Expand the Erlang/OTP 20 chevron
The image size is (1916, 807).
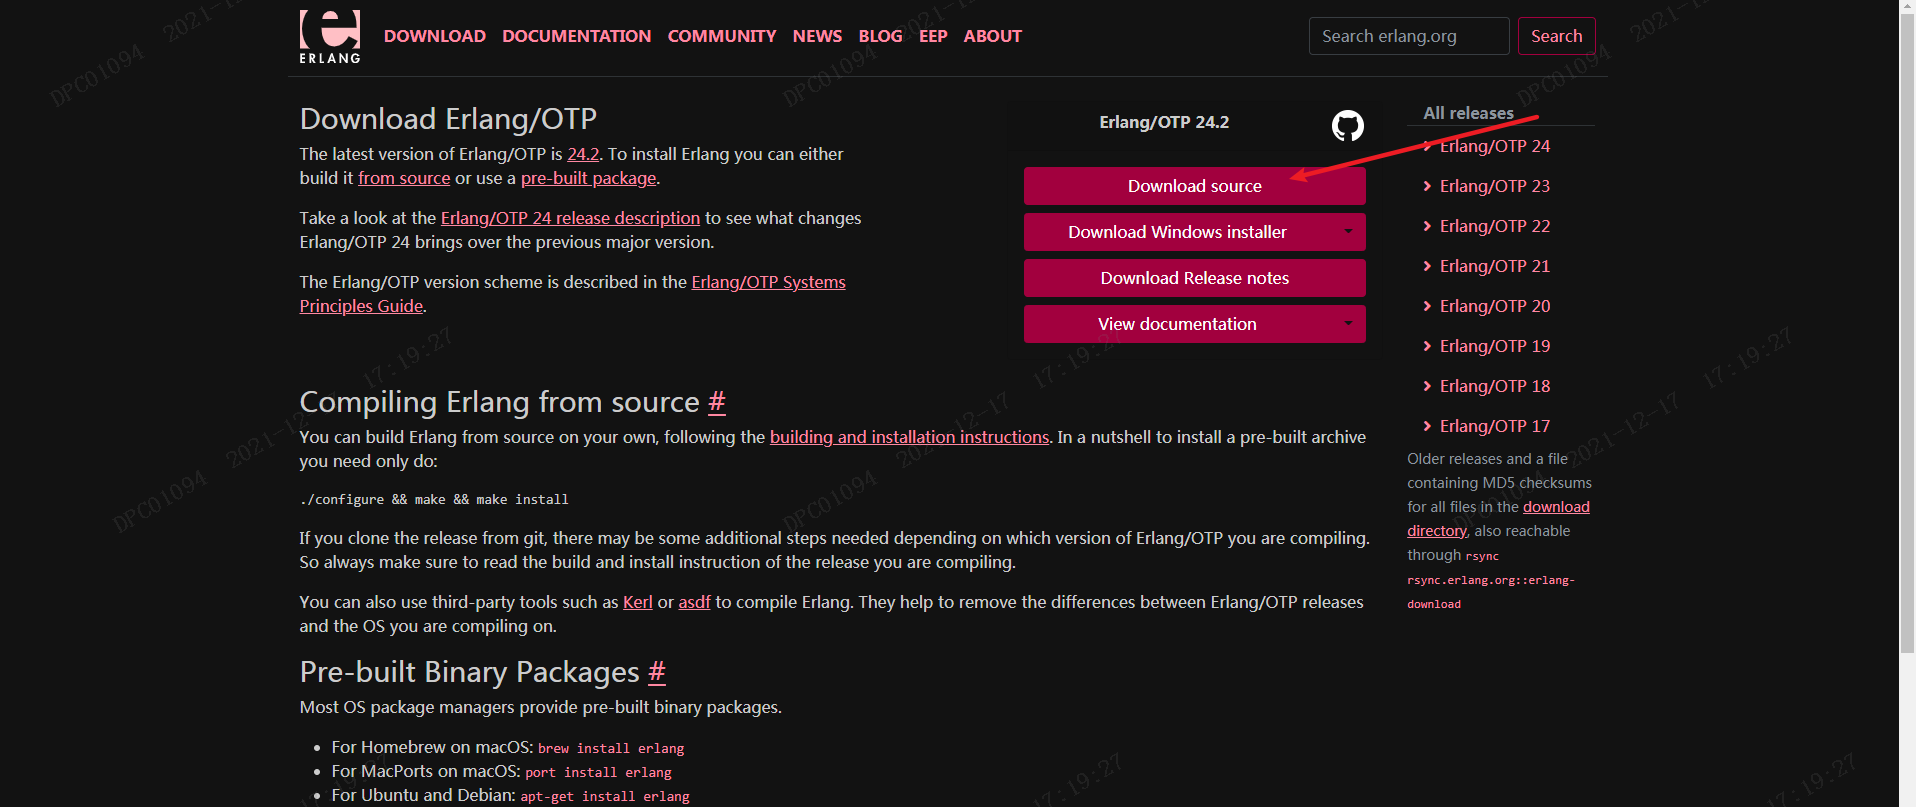[1427, 306]
